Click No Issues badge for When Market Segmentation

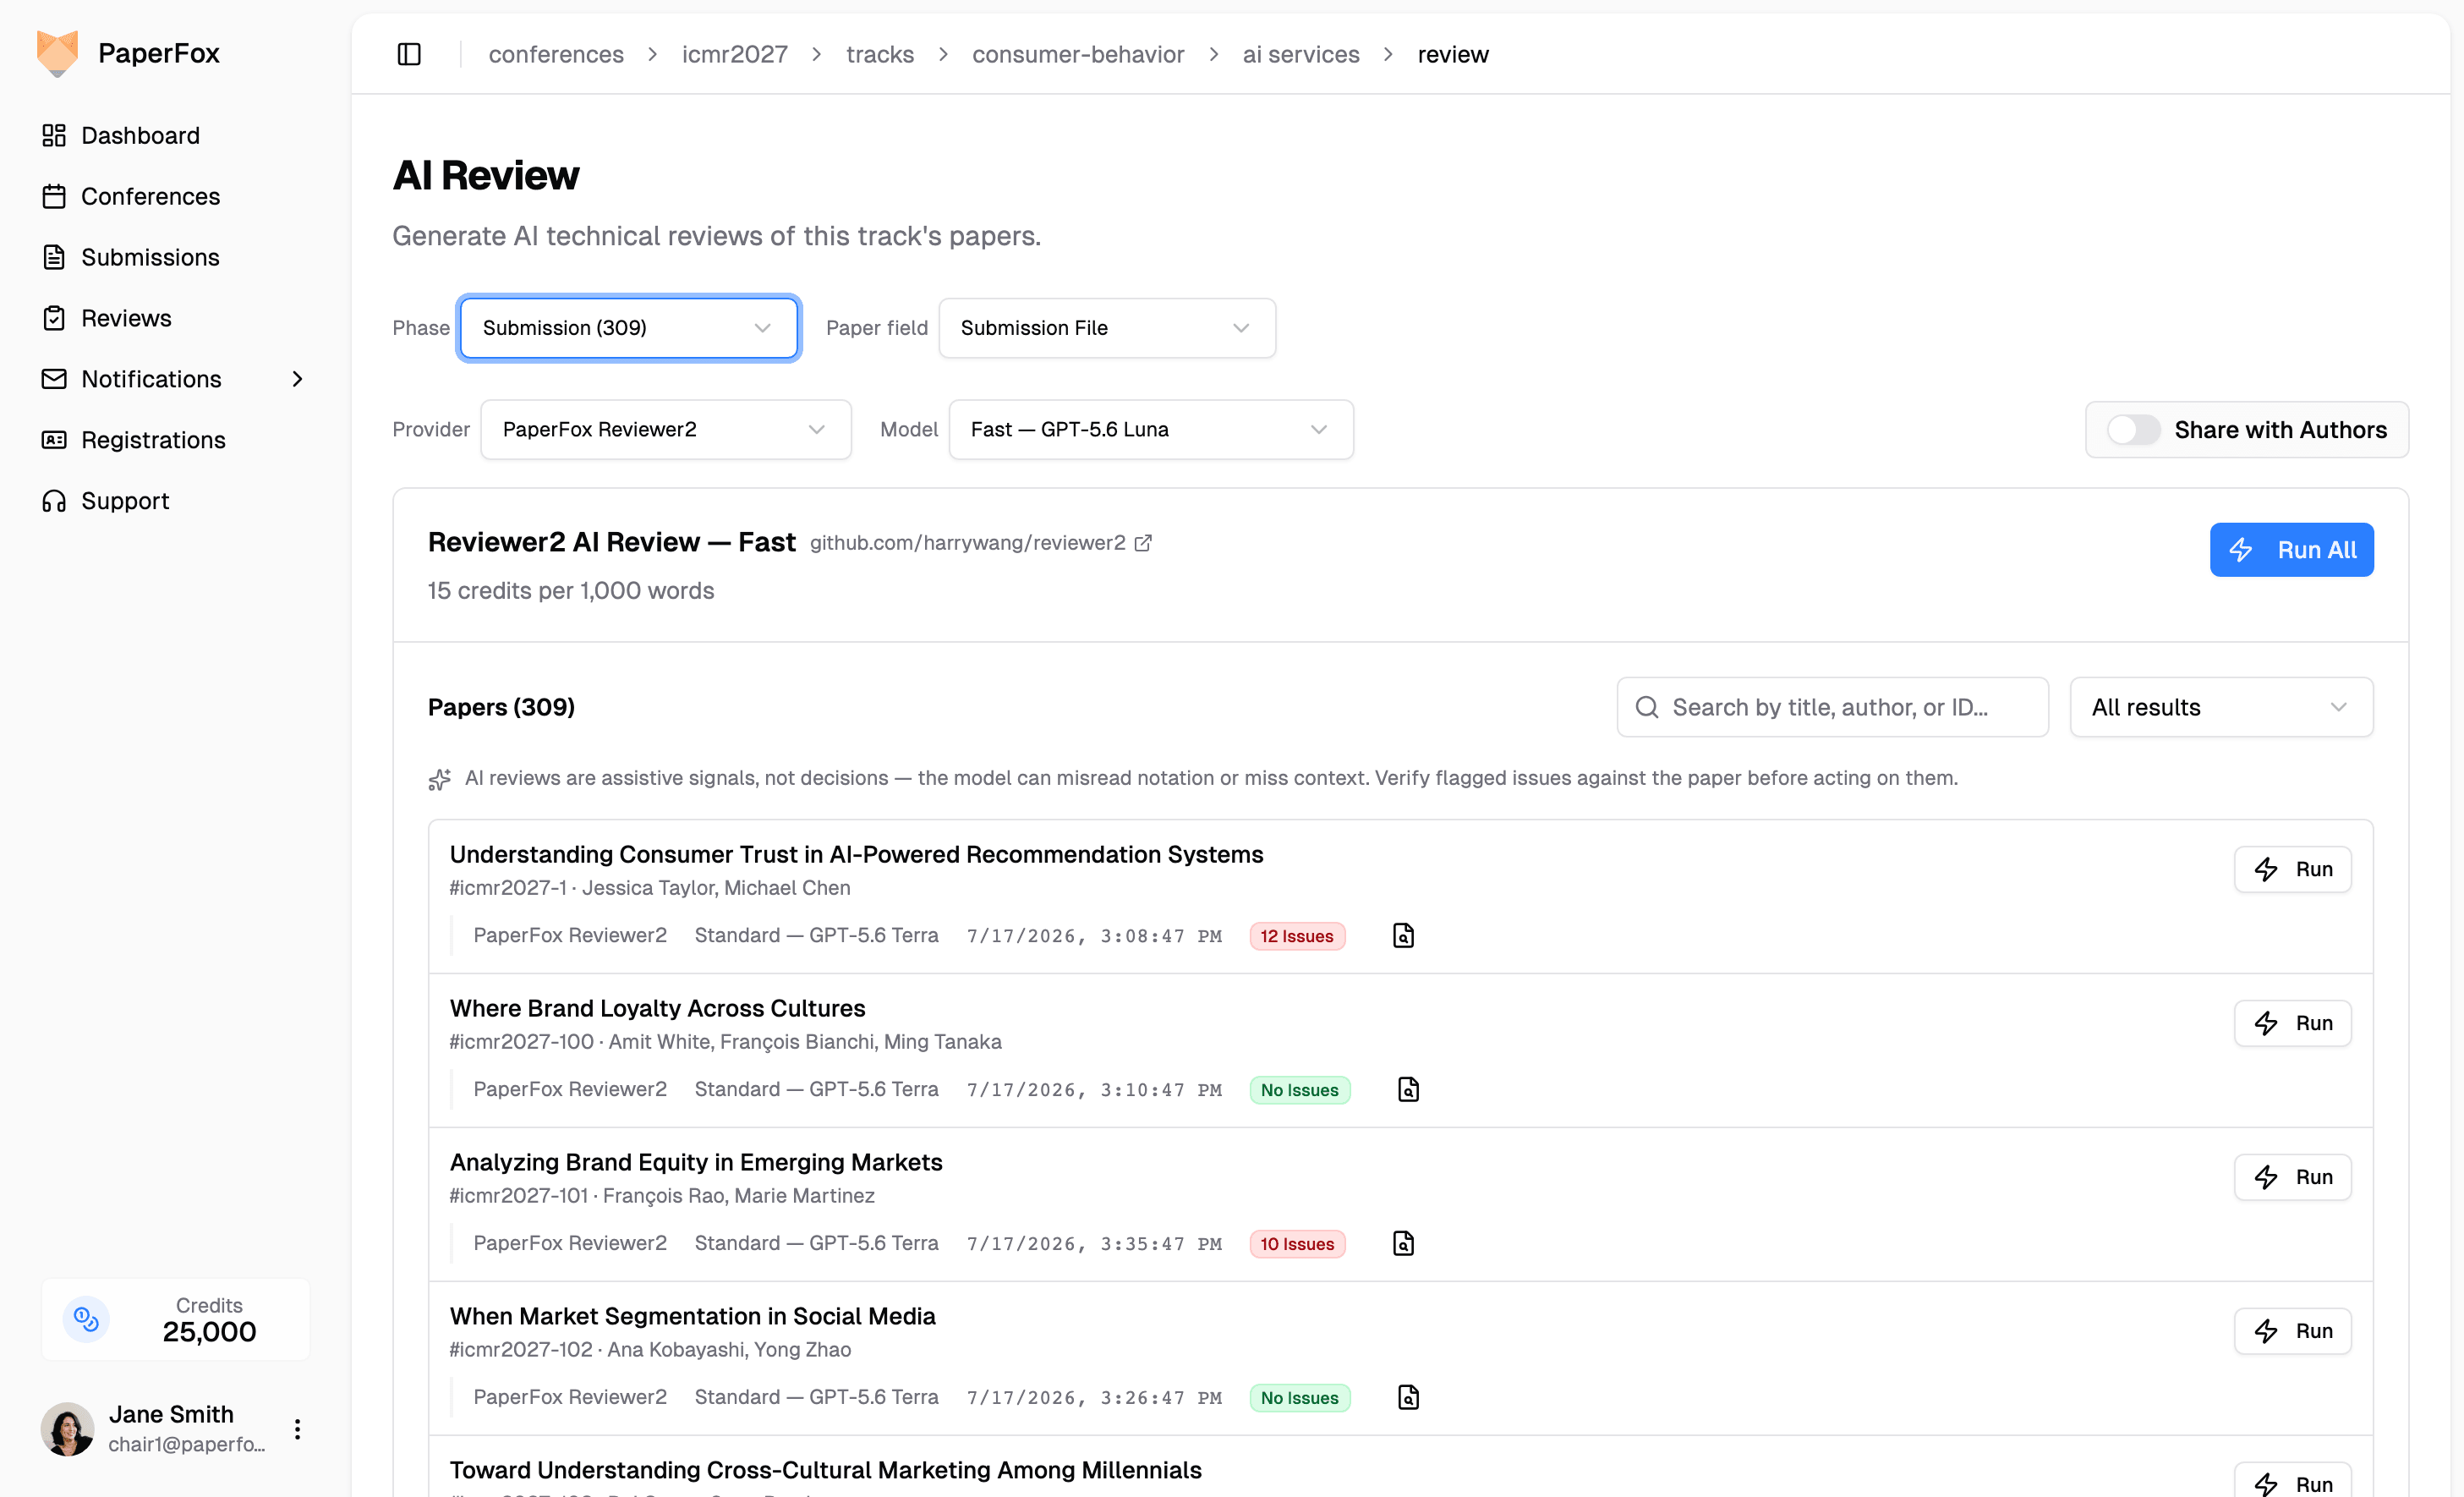point(1300,1398)
